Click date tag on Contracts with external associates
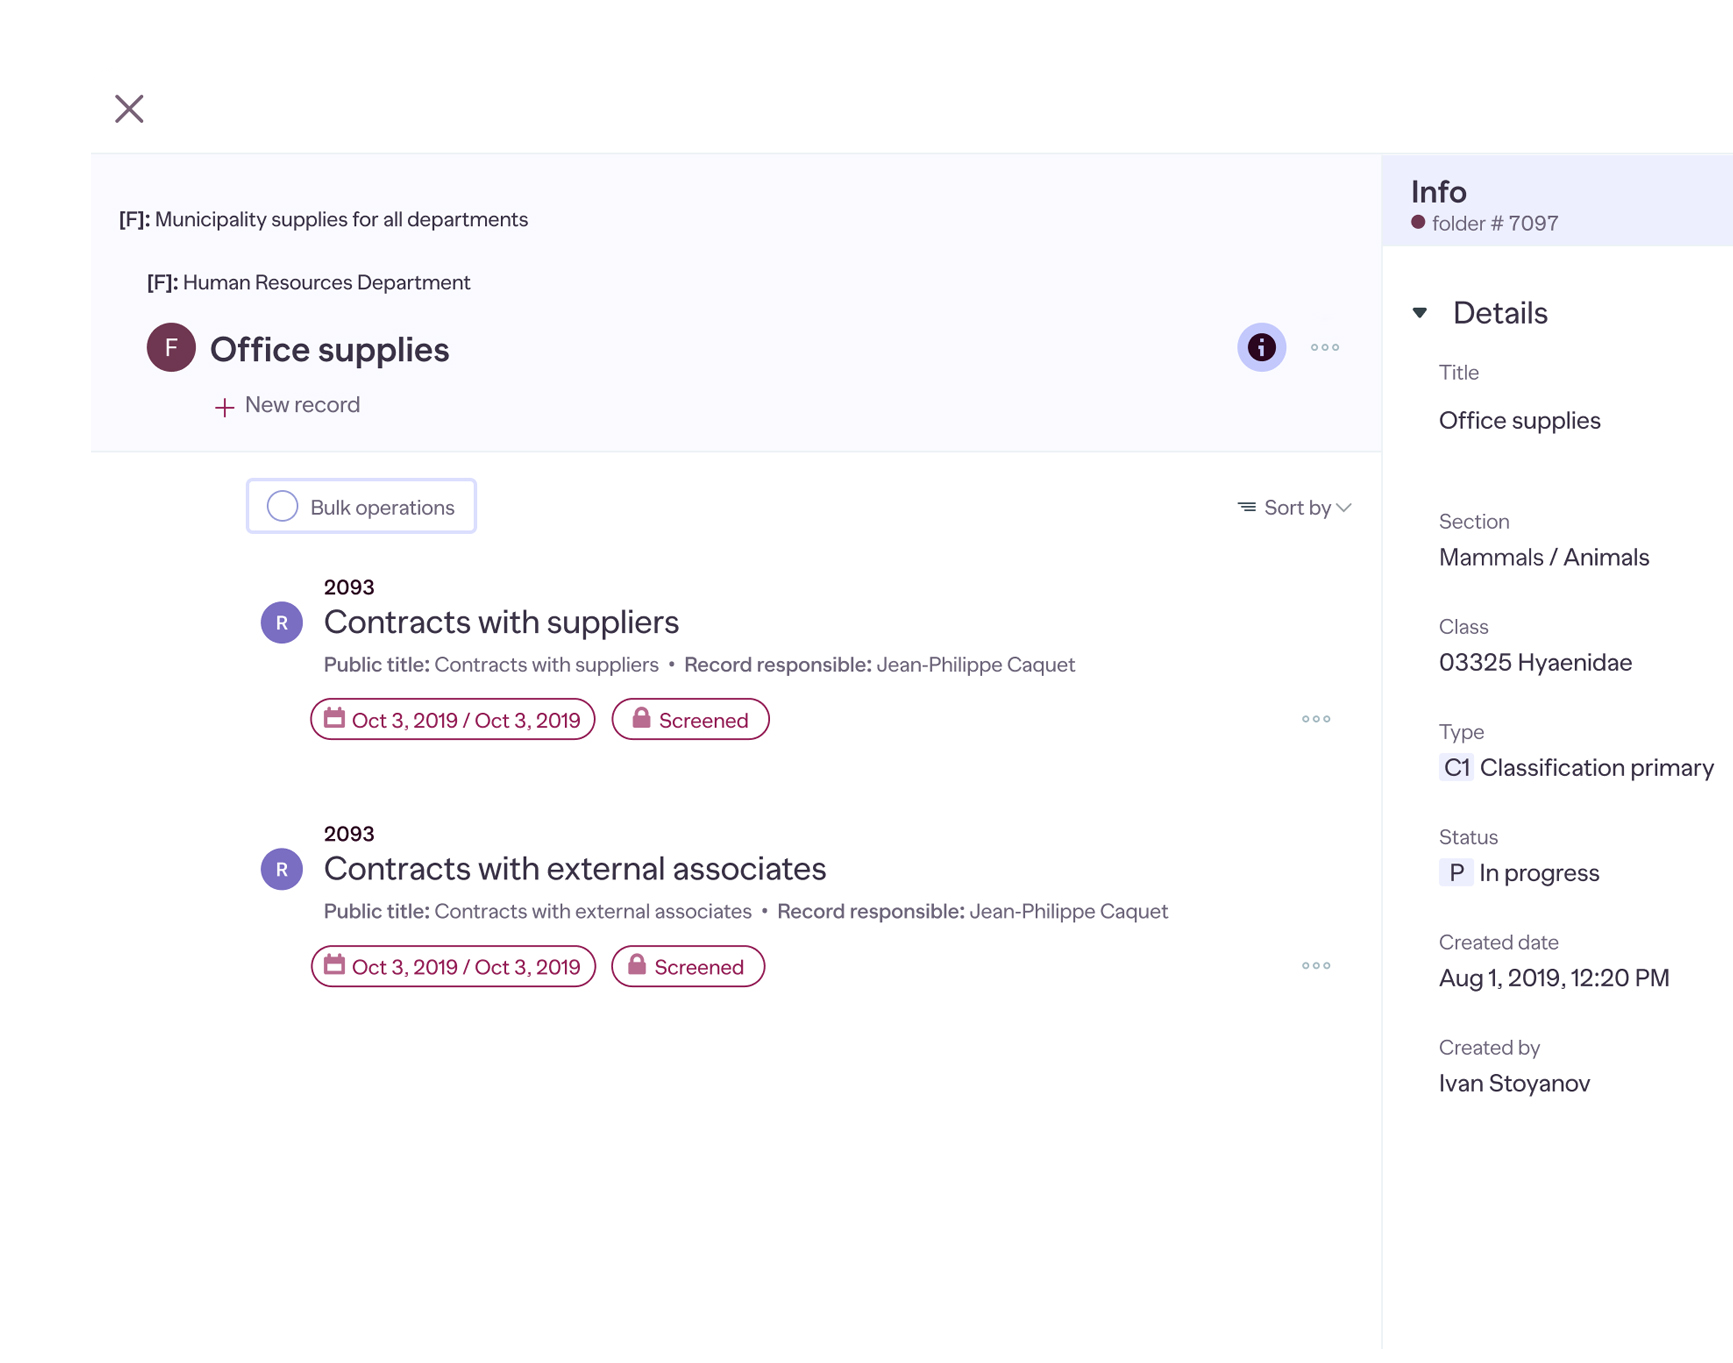Screen dimensions: 1733x1363 tap(453, 967)
